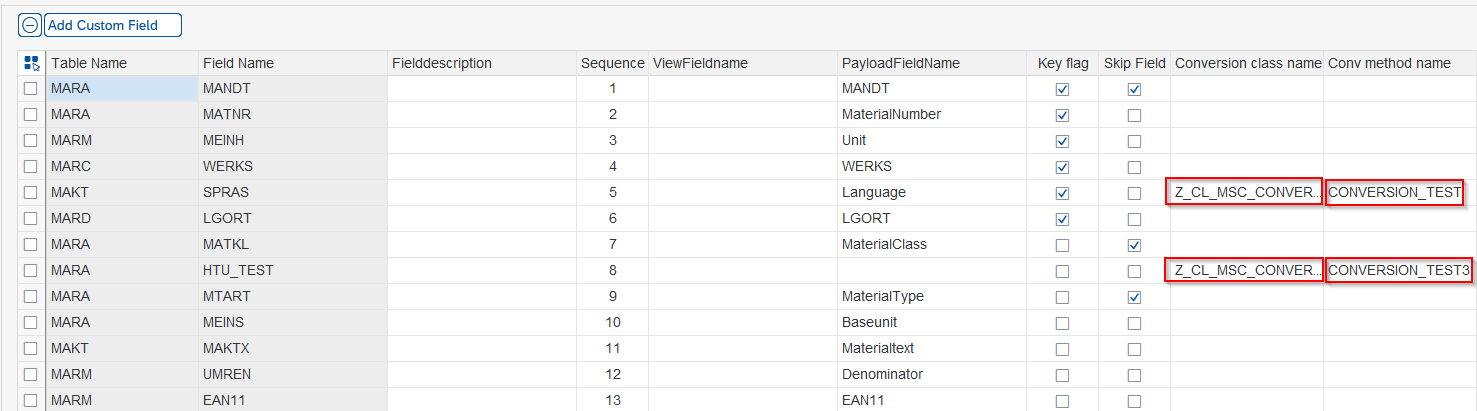Click the Conv method name column header
Viewport: 1477px width, 411px height.
(x=1399, y=63)
